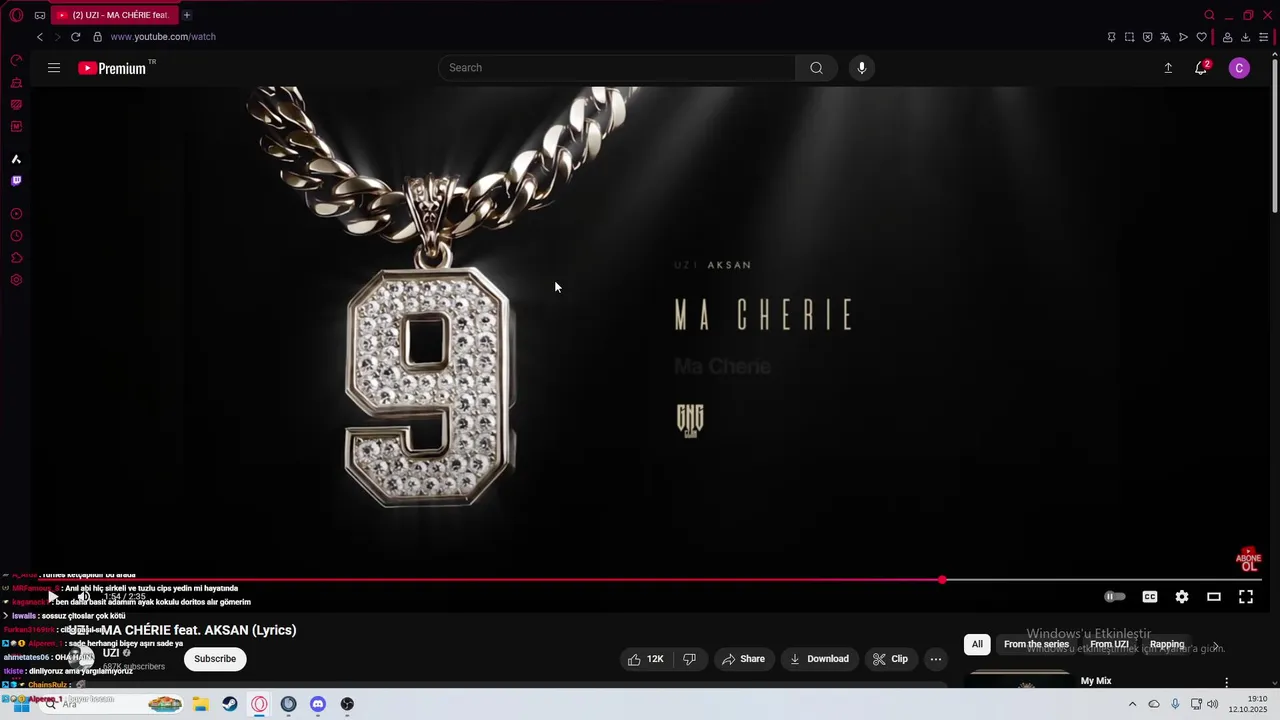The height and width of the screenshot is (720, 1280).
Task: Go back to previous page
Action: 40,37
